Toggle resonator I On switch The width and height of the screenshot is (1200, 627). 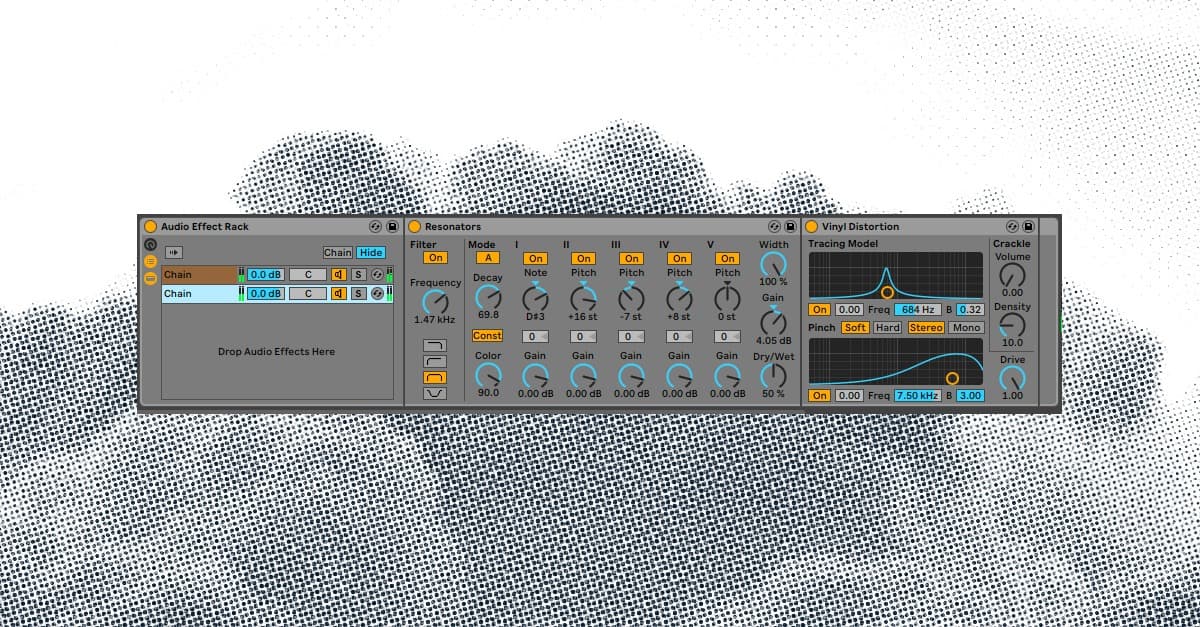pos(536,258)
